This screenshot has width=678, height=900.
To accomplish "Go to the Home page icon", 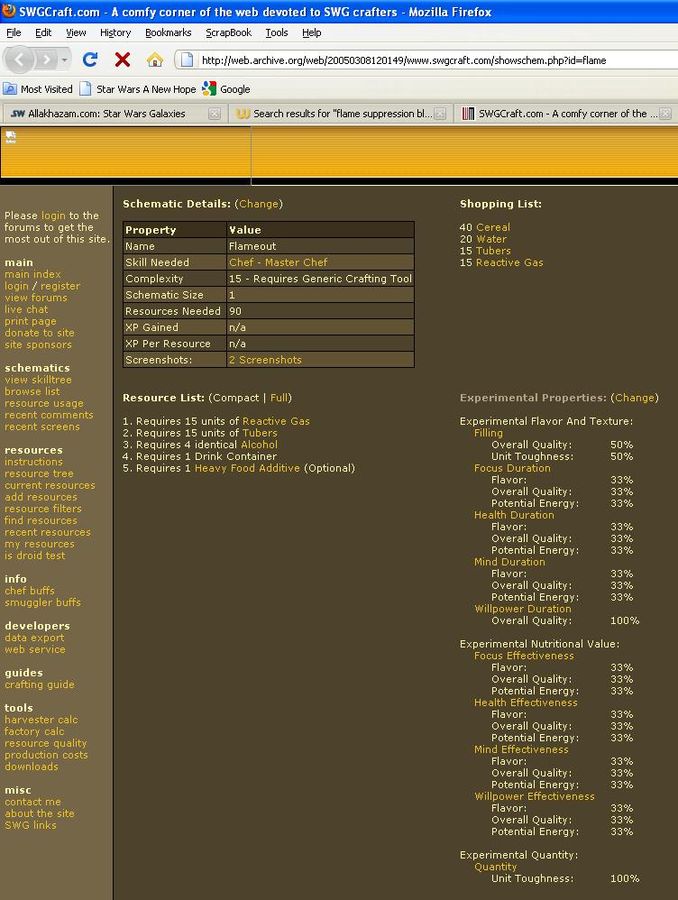I will 155,60.
